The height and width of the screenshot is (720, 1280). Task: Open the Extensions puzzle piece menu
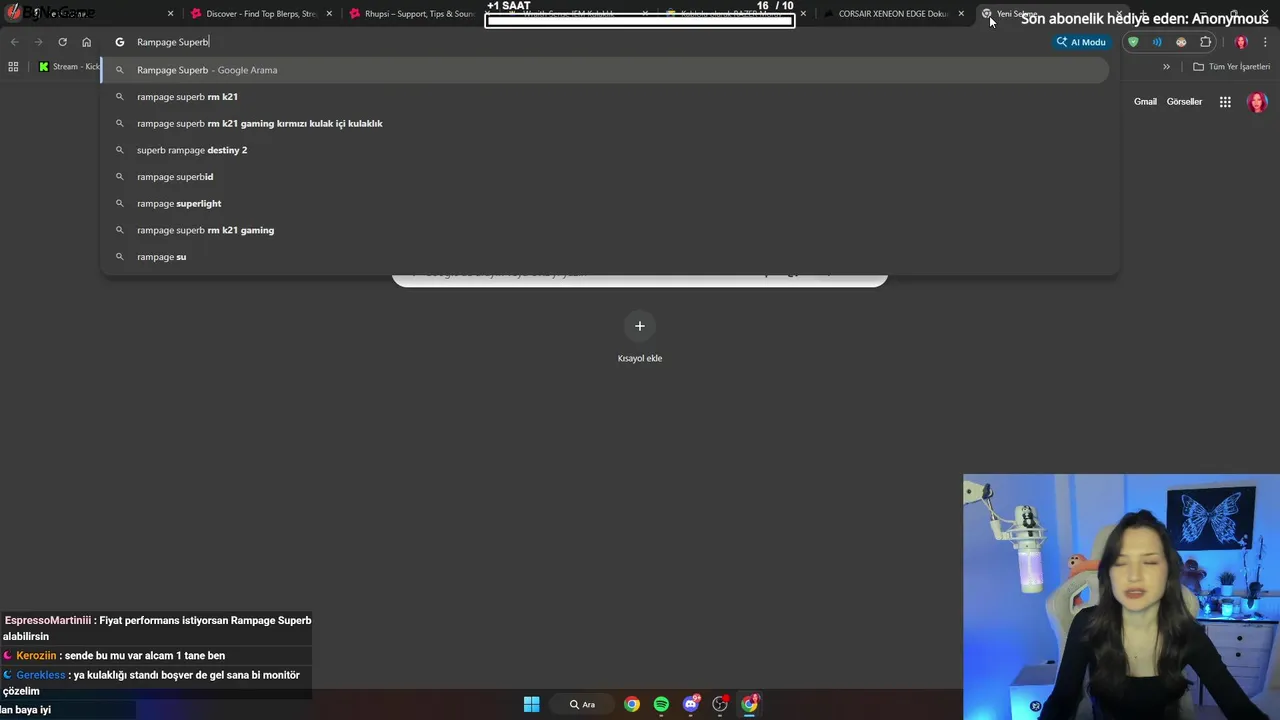point(1206,42)
